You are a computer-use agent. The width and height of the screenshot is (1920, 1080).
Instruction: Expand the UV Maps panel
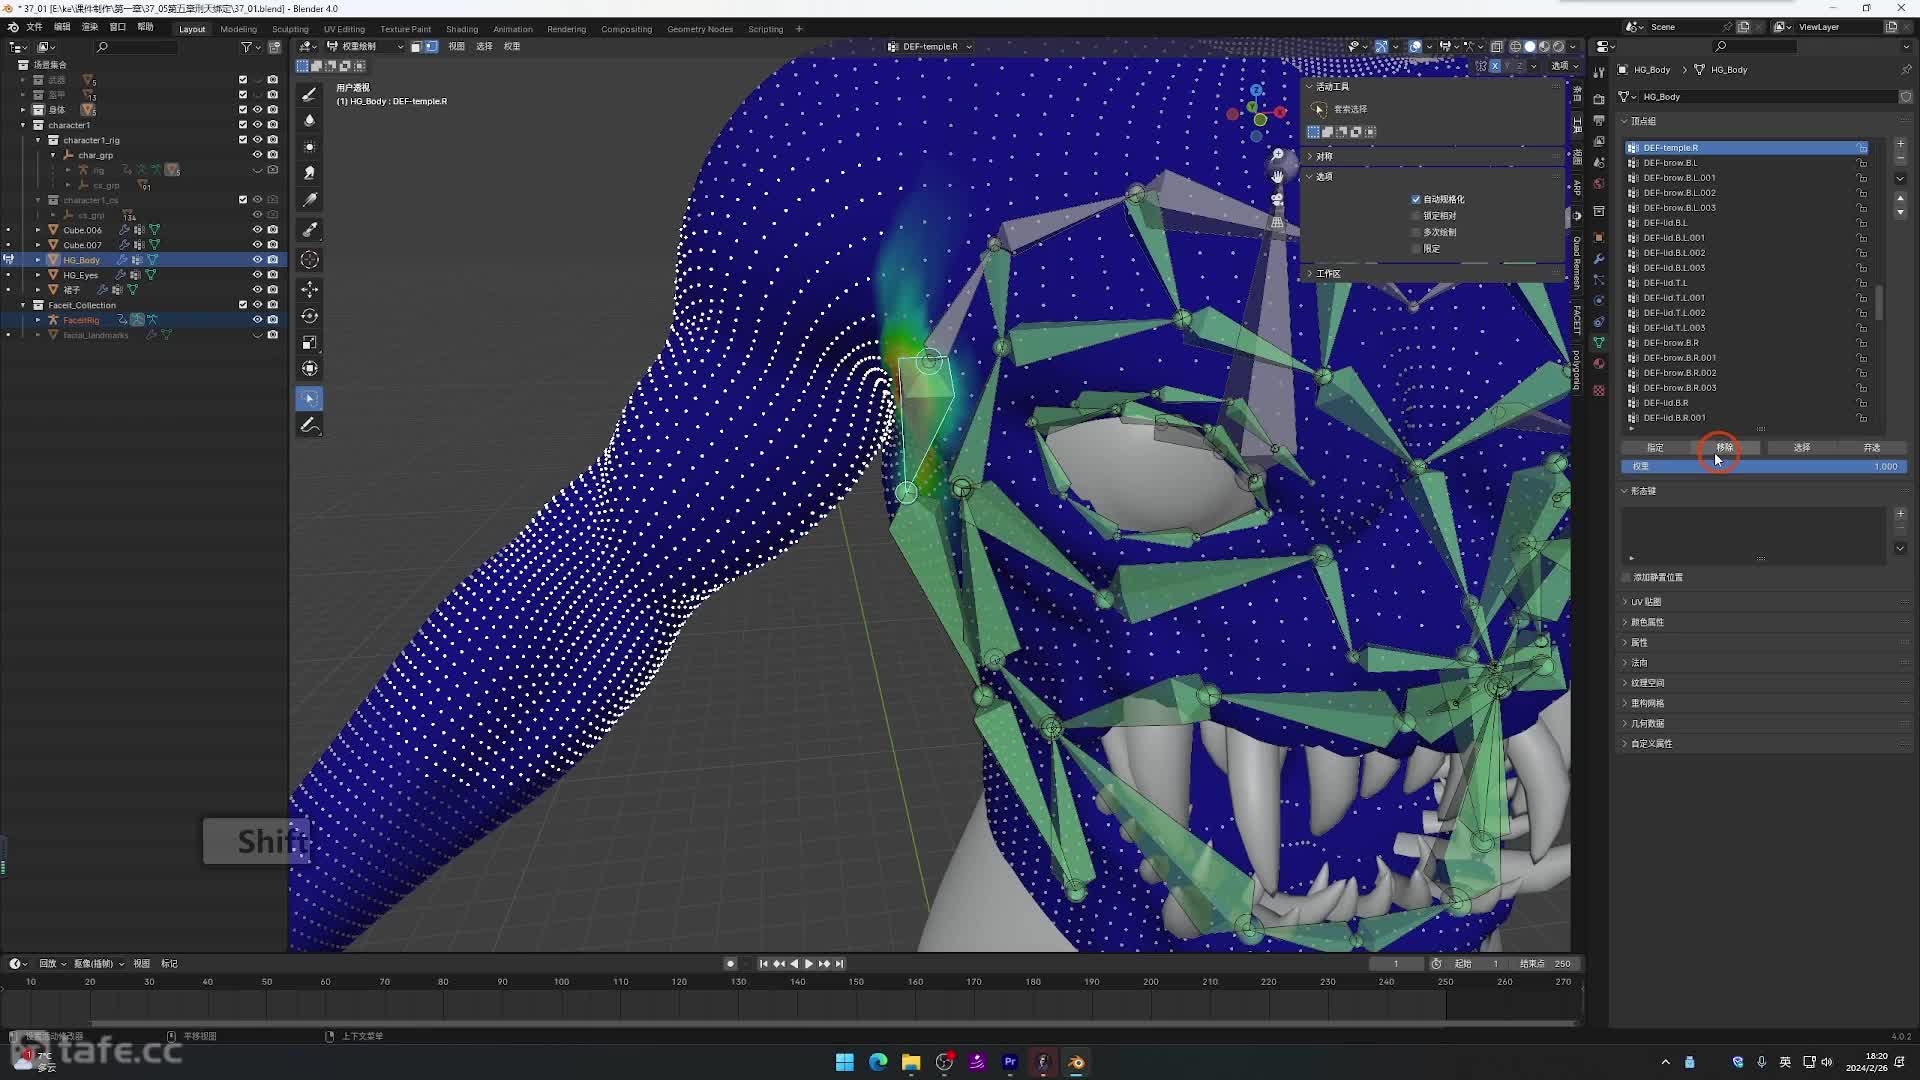[x=1645, y=602]
